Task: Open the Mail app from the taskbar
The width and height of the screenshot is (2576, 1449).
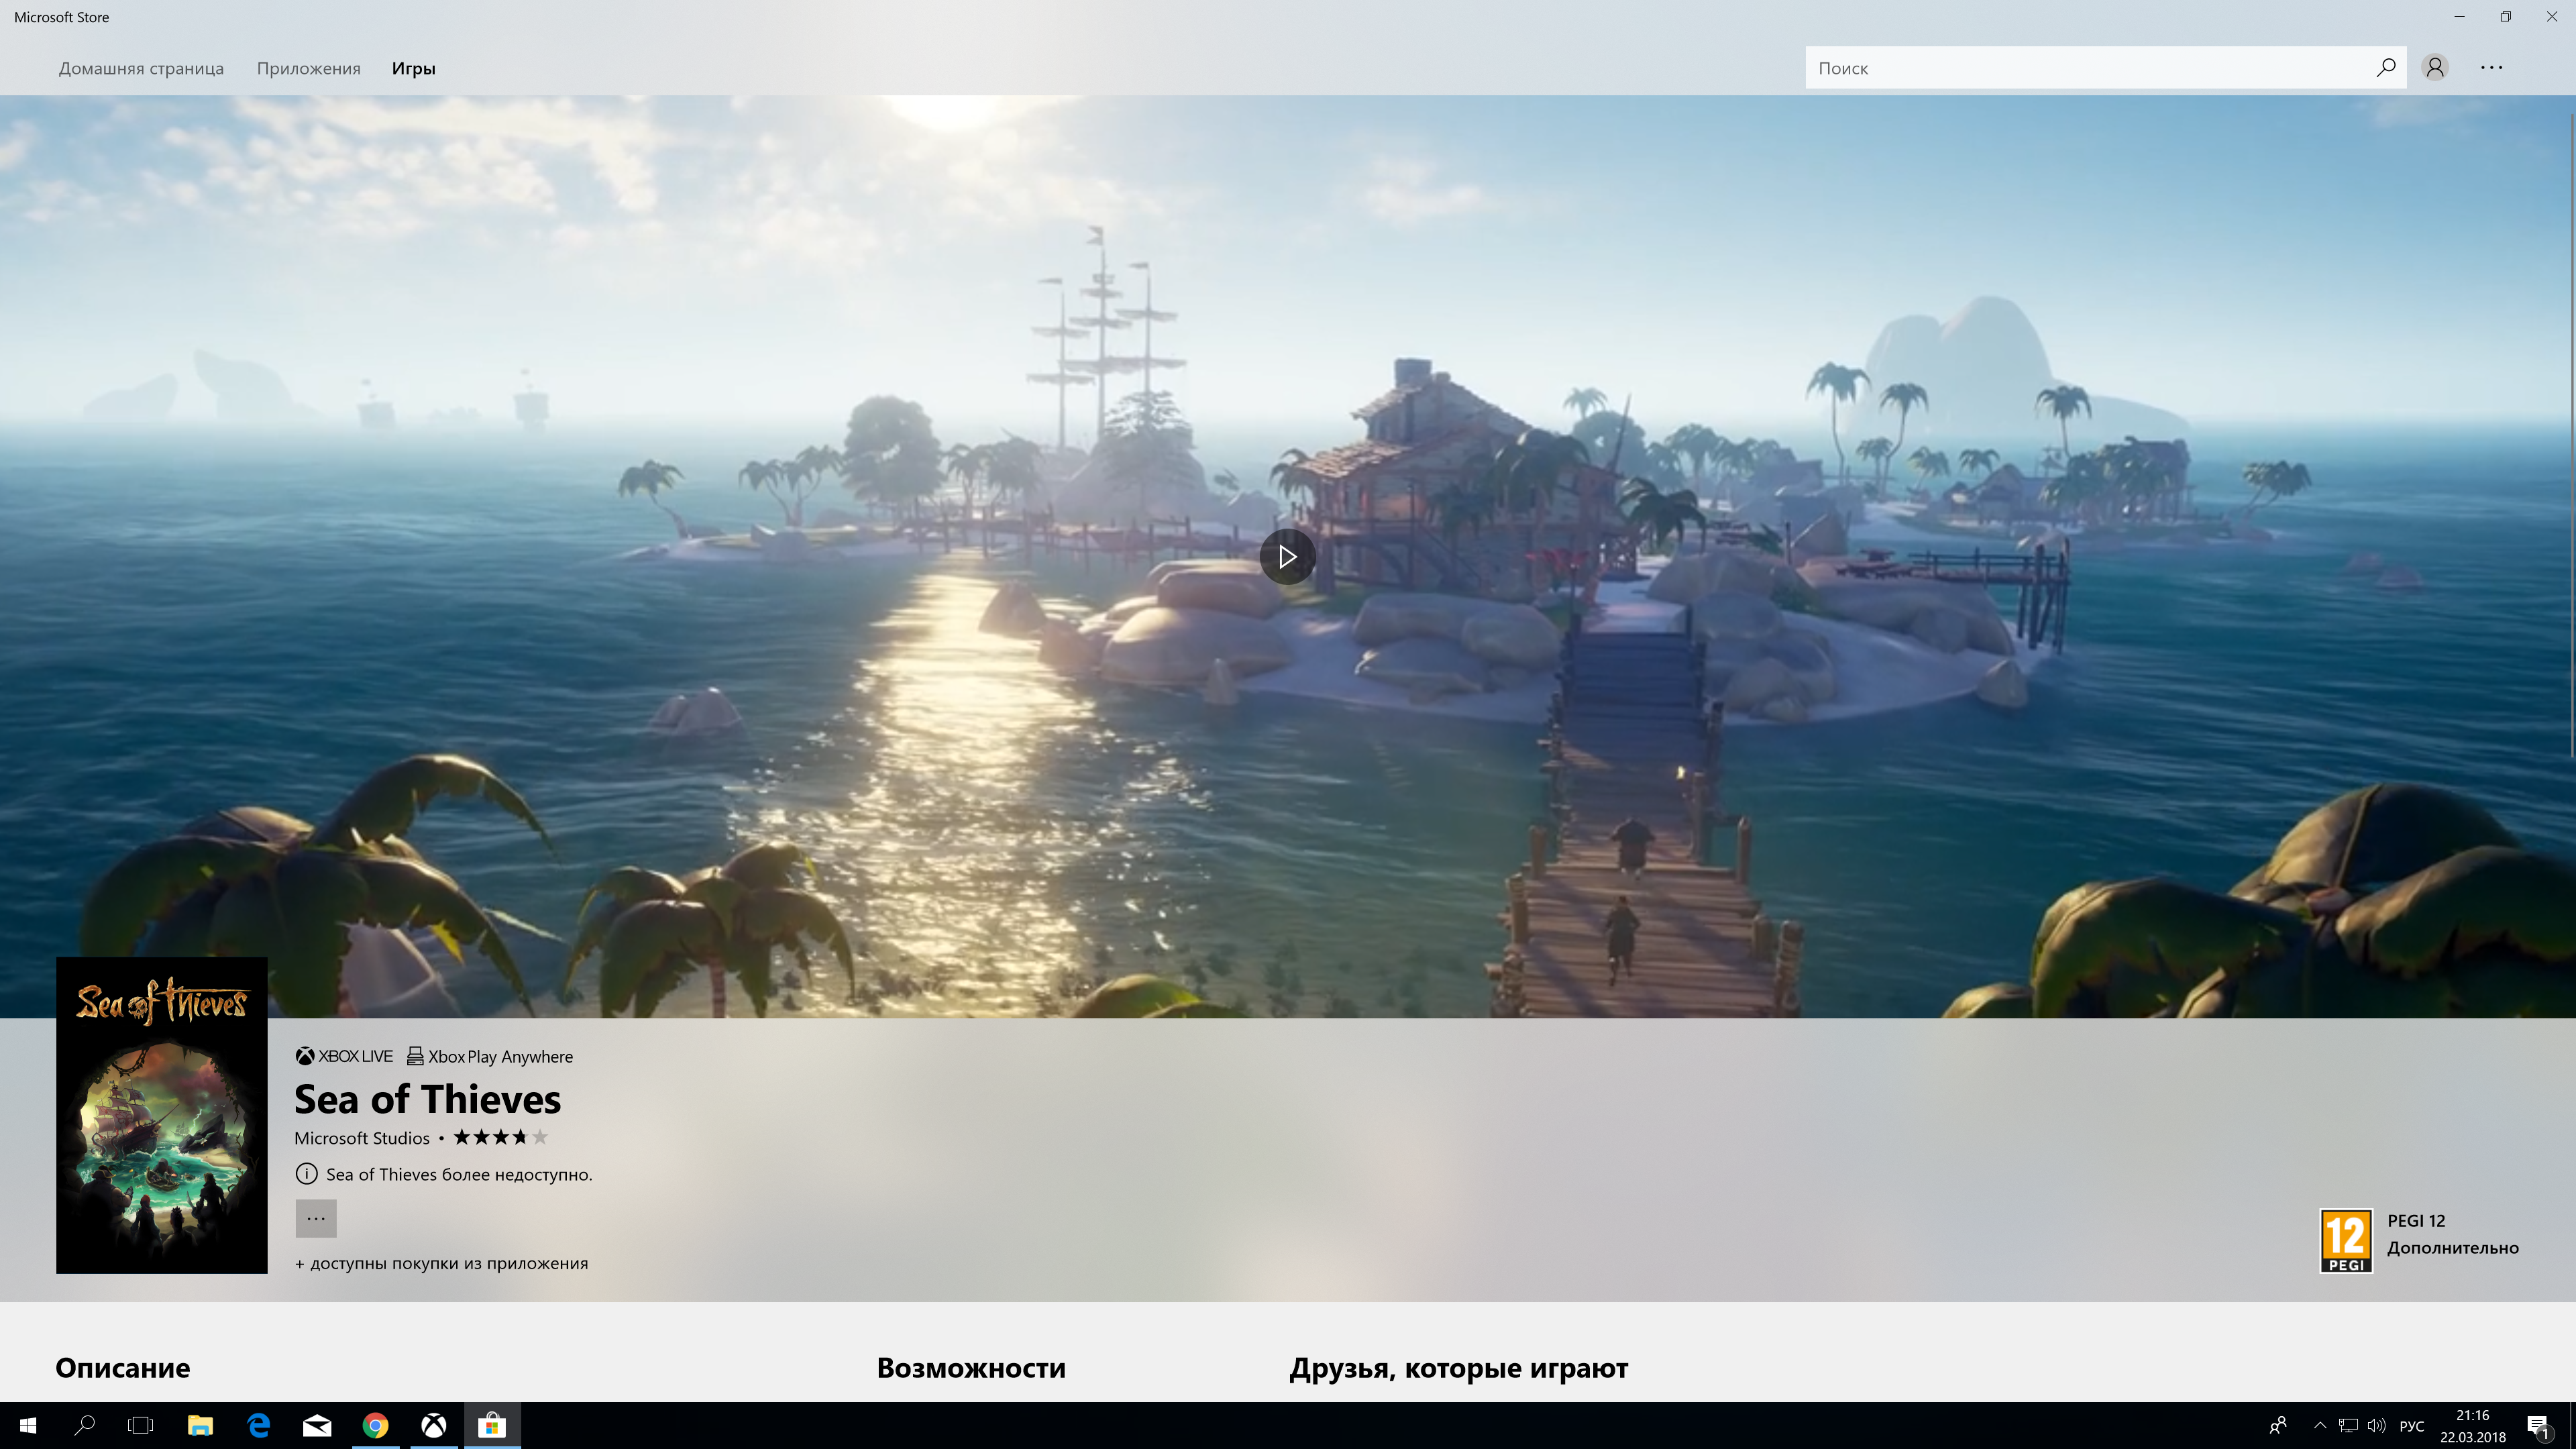Action: (x=317, y=1425)
